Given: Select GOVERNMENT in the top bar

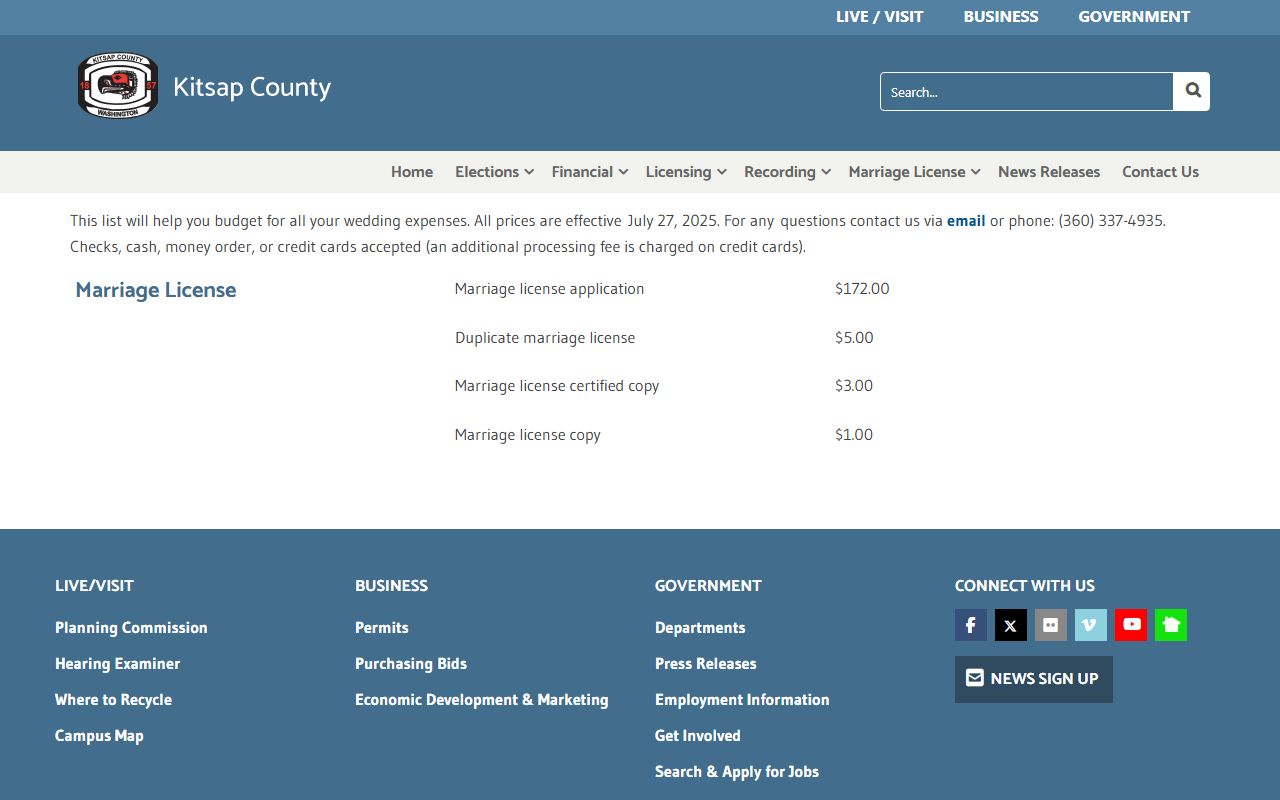Looking at the screenshot, I should click(x=1134, y=17).
